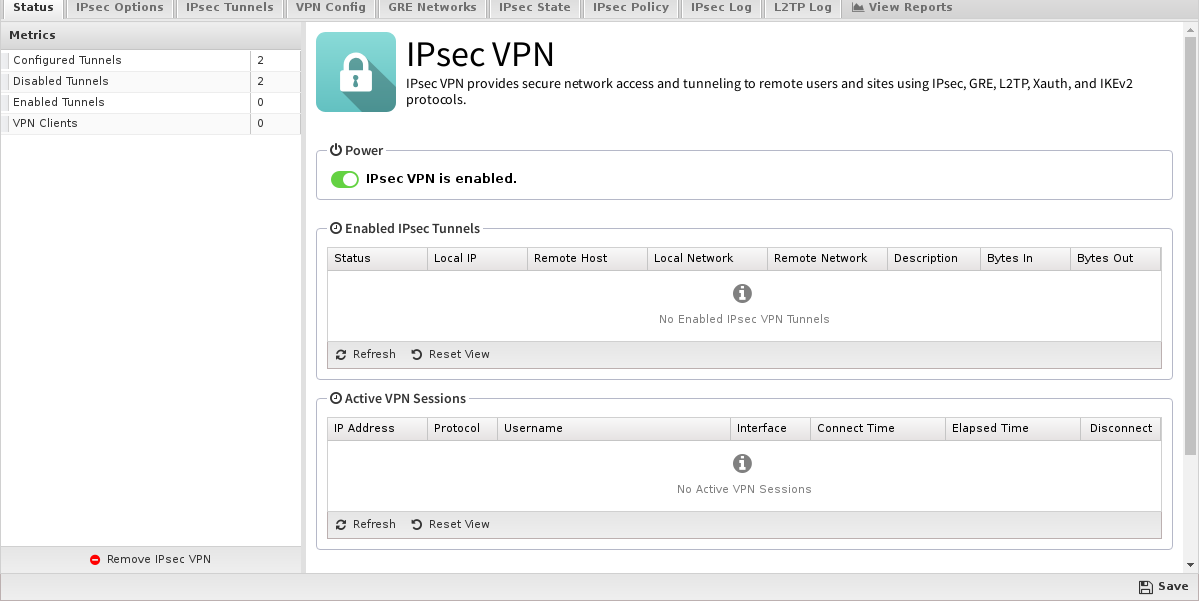Click Reset View icon under Enabled IPsec Tunnels
The height and width of the screenshot is (601, 1199).
(417, 355)
